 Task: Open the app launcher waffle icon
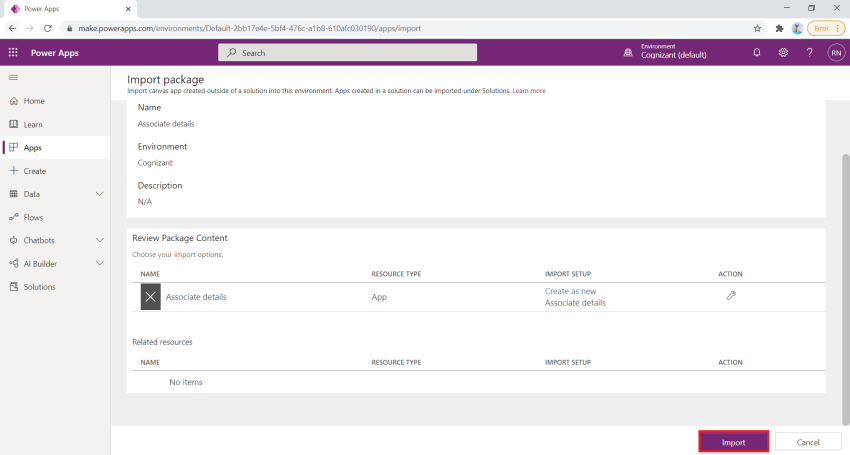click(13, 53)
